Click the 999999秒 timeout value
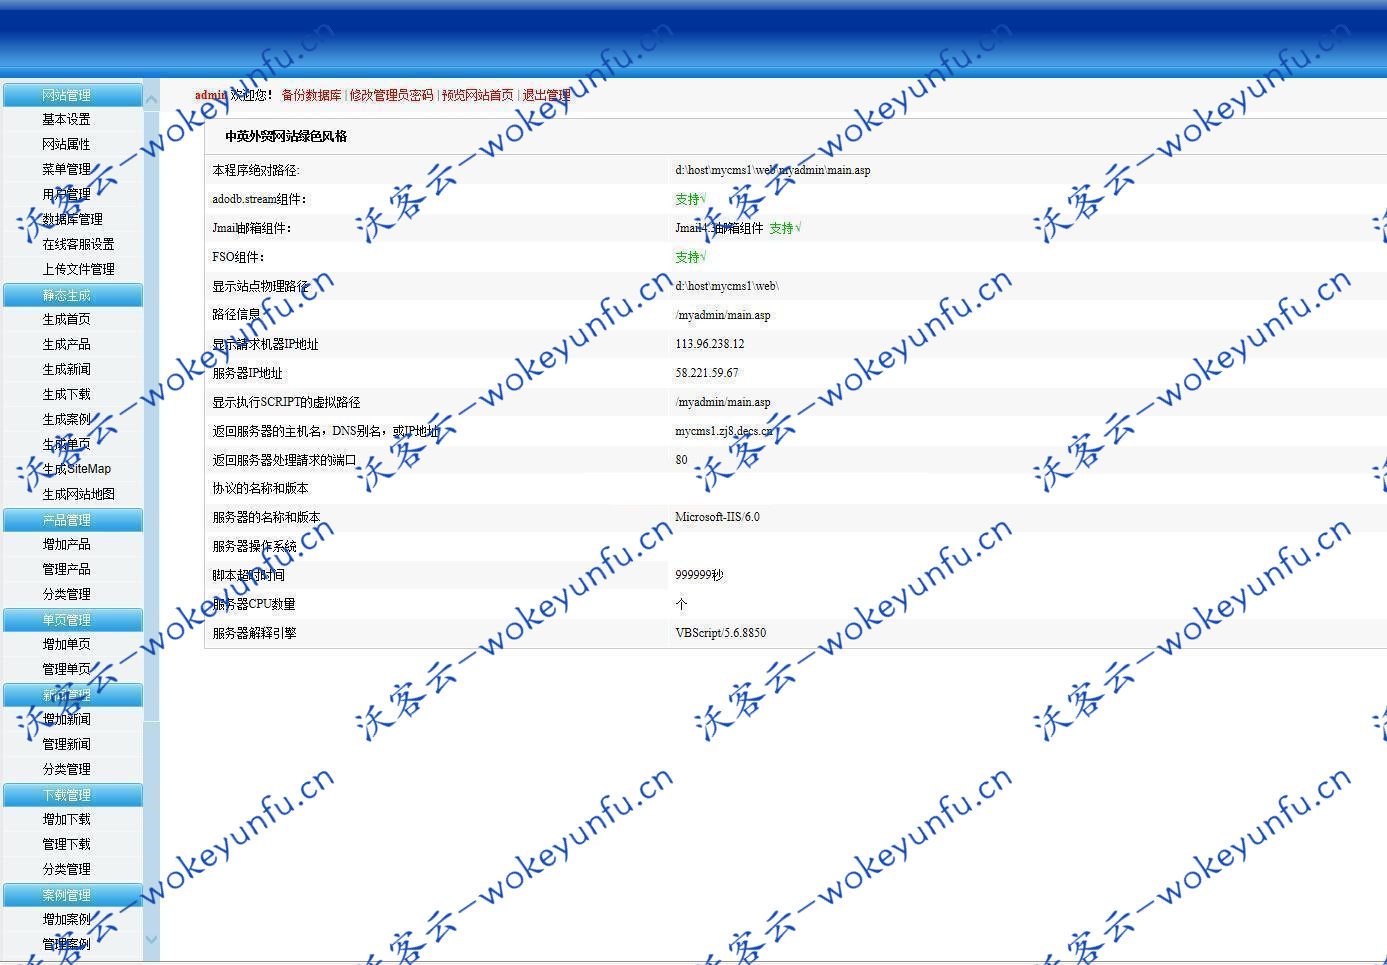The image size is (1387, 965). pos(699,575)
